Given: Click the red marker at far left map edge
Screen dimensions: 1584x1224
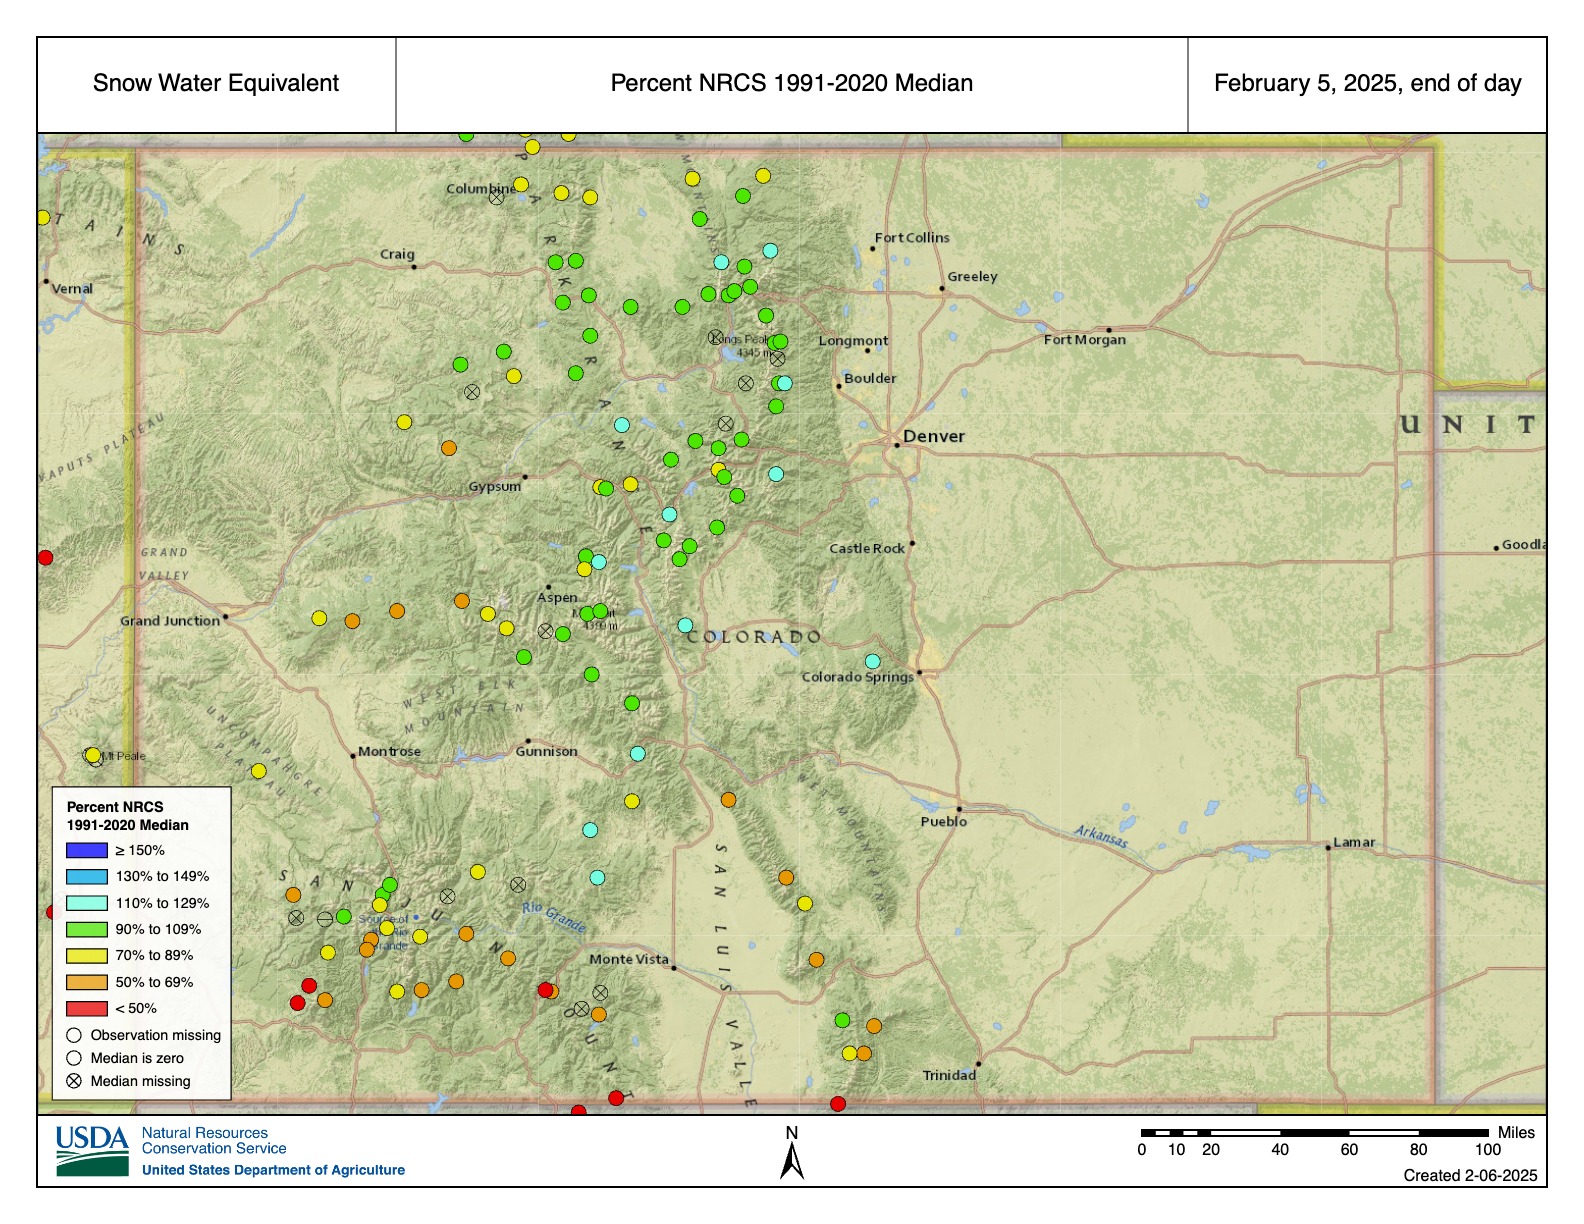Looking at the screenshot, I should point(45,557).
